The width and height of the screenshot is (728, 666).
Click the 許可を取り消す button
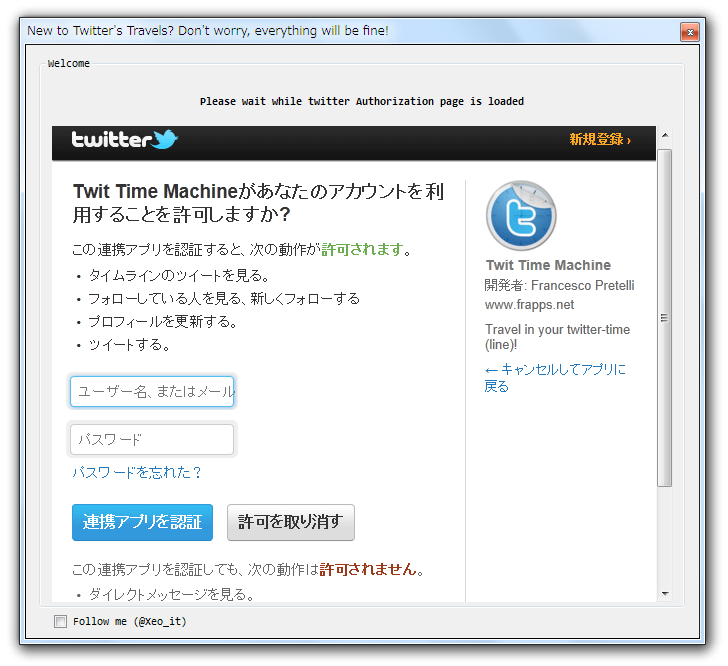[x=291, y=522]
